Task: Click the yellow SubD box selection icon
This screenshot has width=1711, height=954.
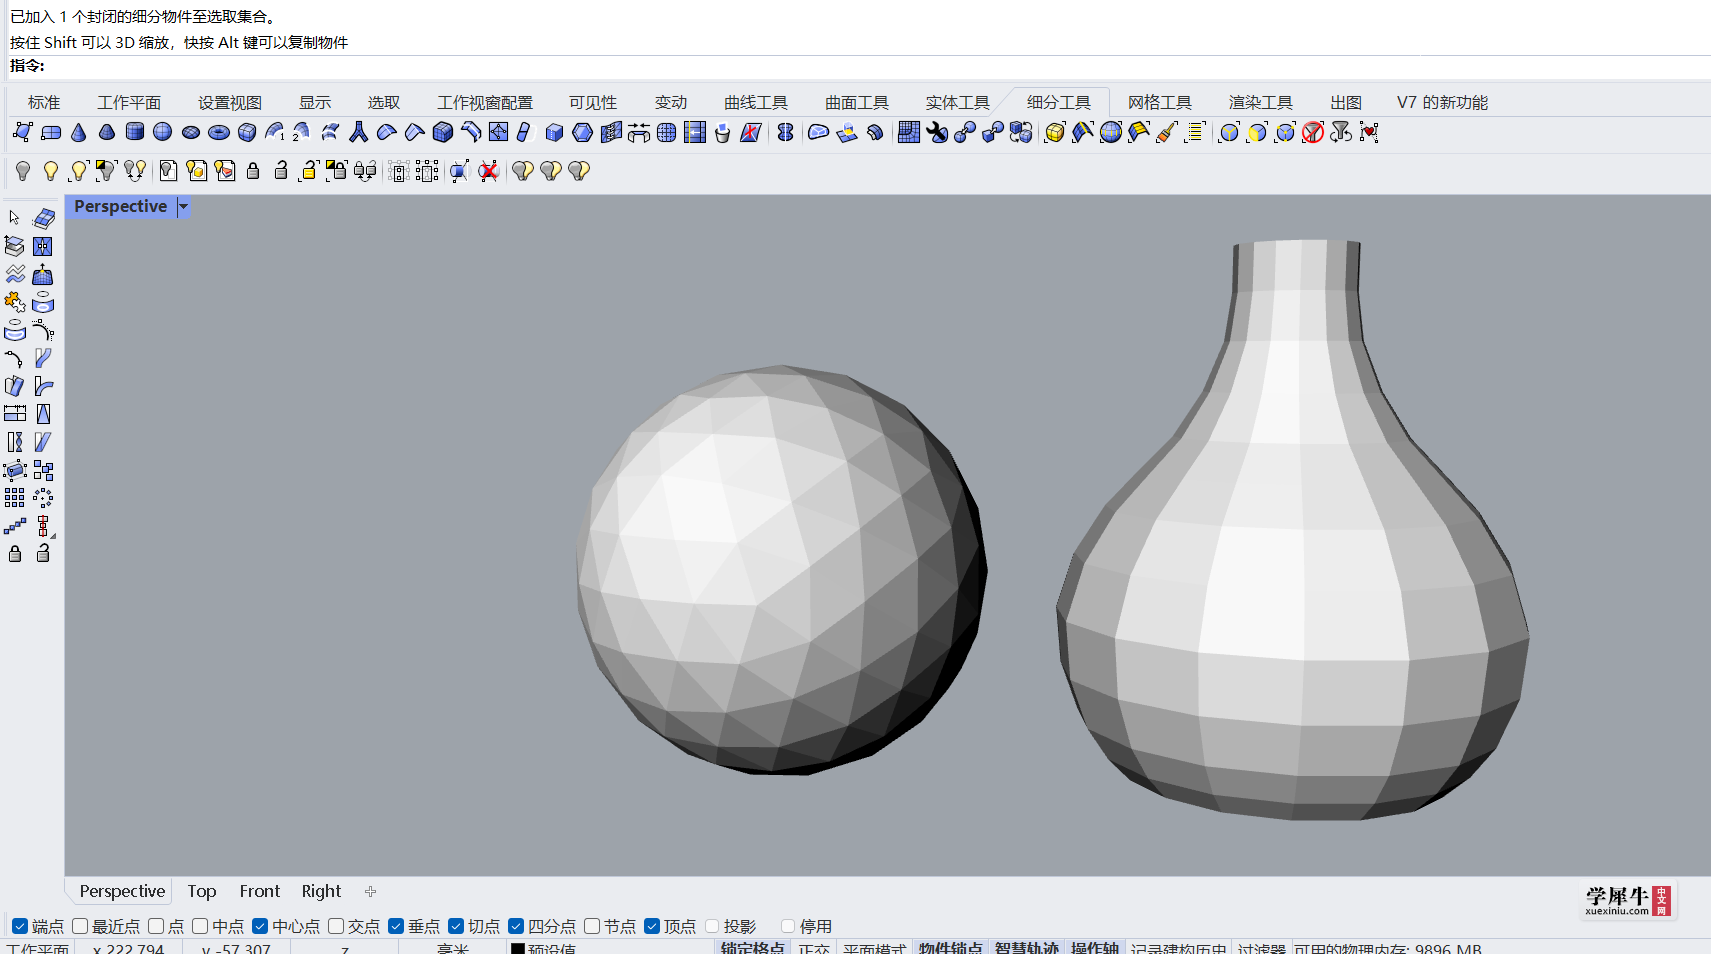Action: [x=1055, y=132]
